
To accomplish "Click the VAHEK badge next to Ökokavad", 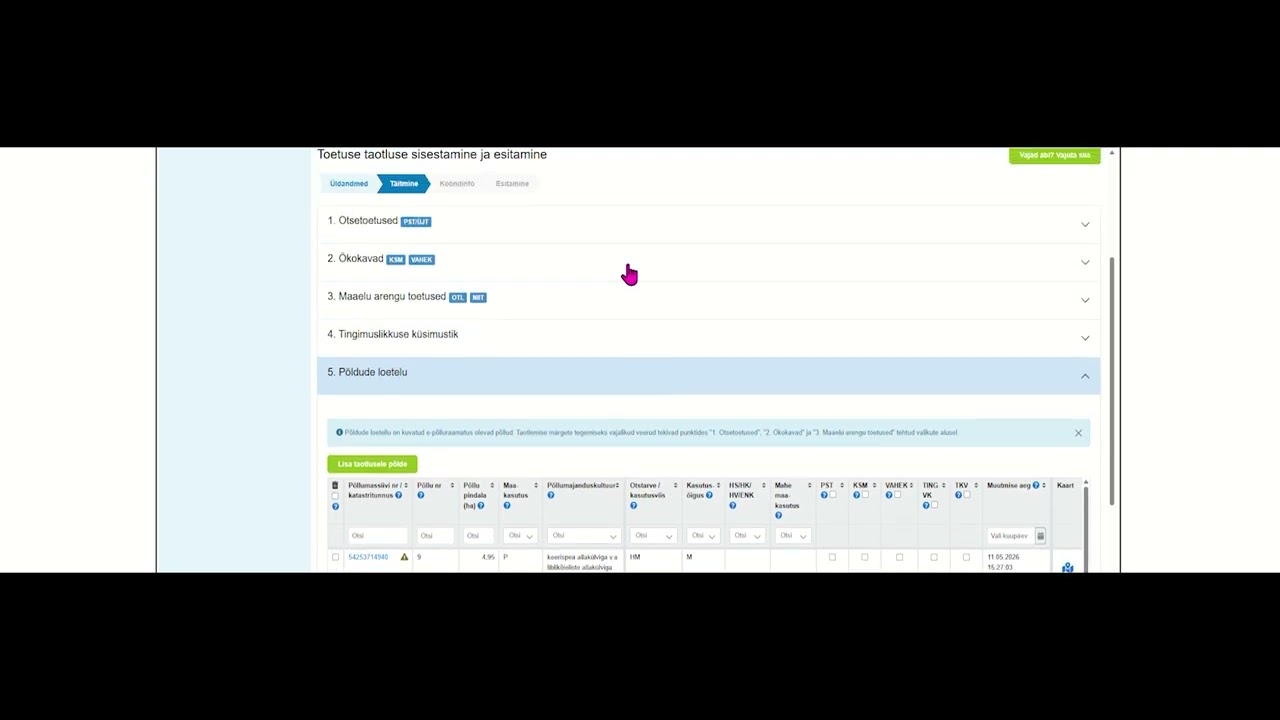I will pos(421,260).
